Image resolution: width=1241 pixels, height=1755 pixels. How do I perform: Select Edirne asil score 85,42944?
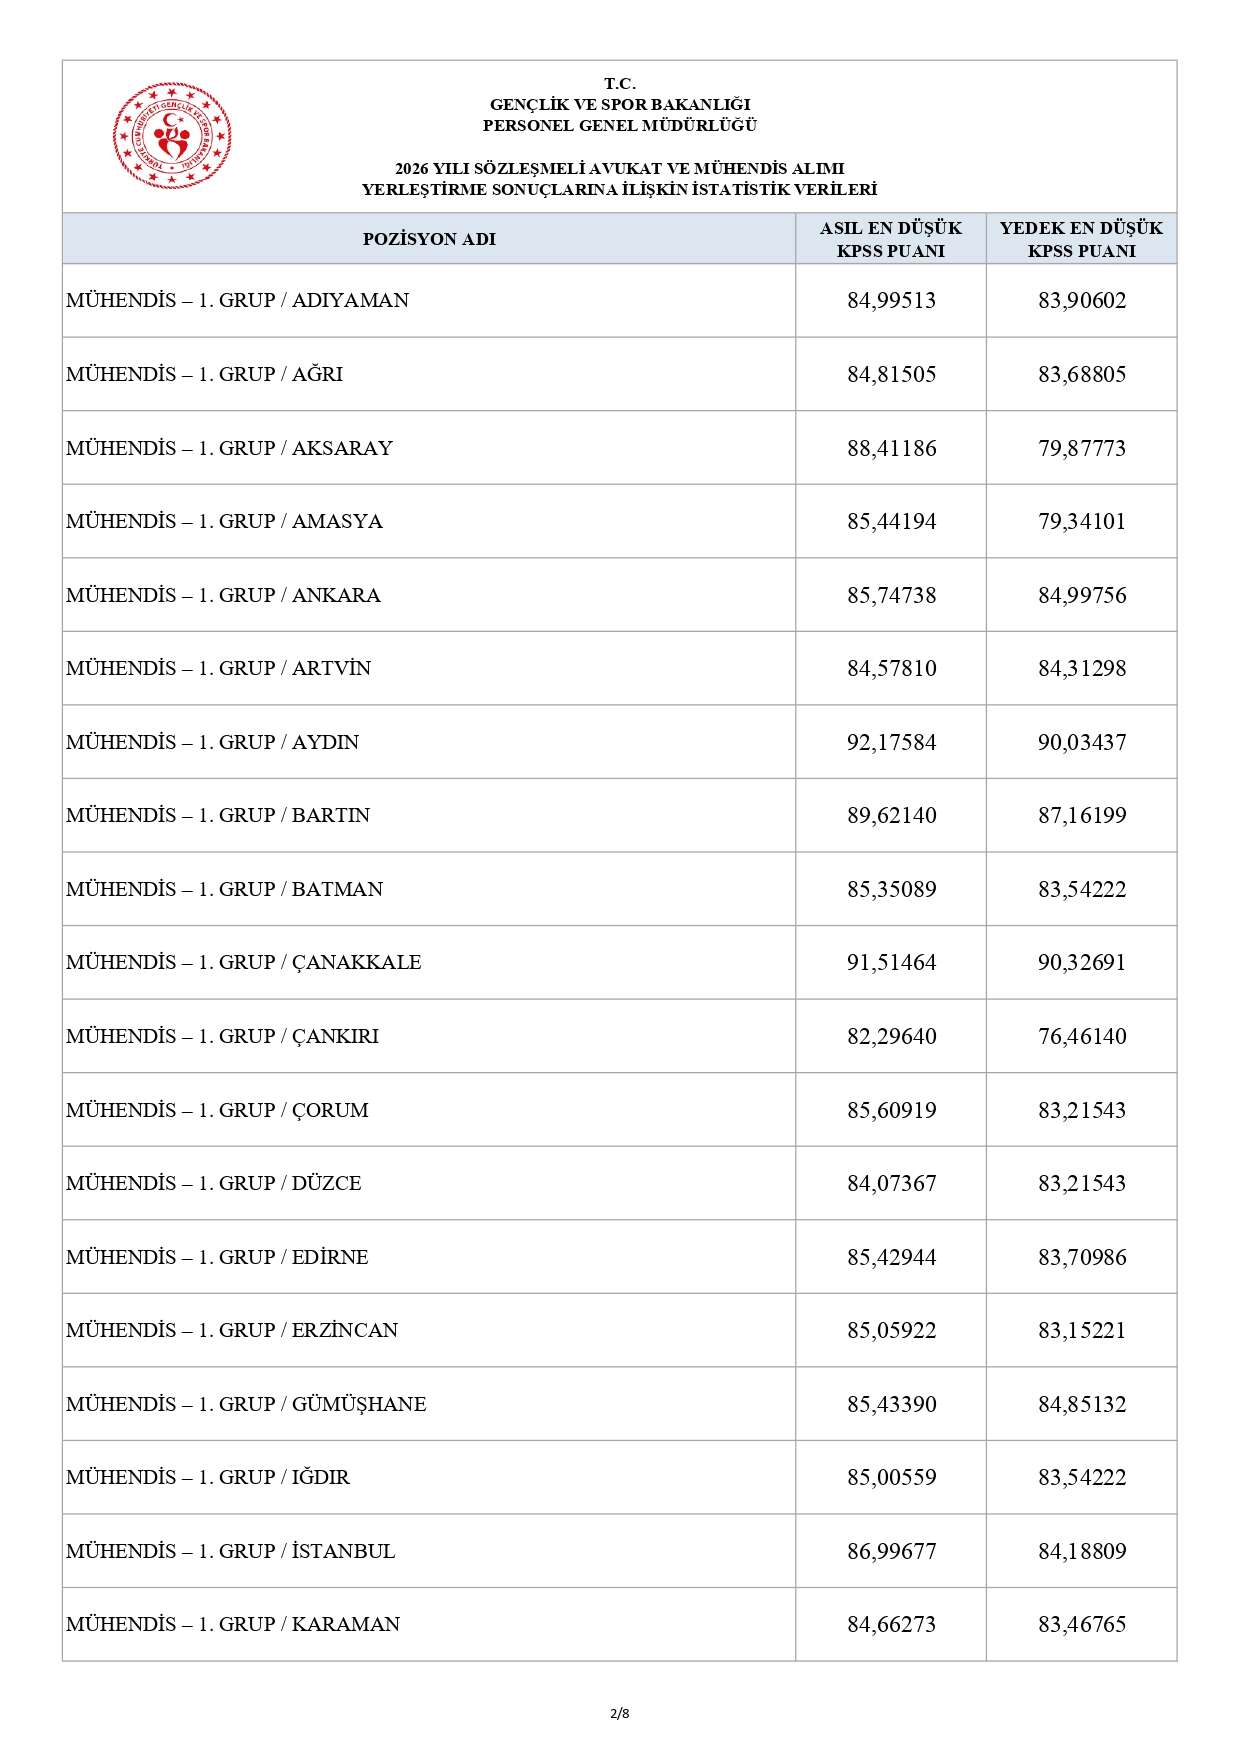892,1257
